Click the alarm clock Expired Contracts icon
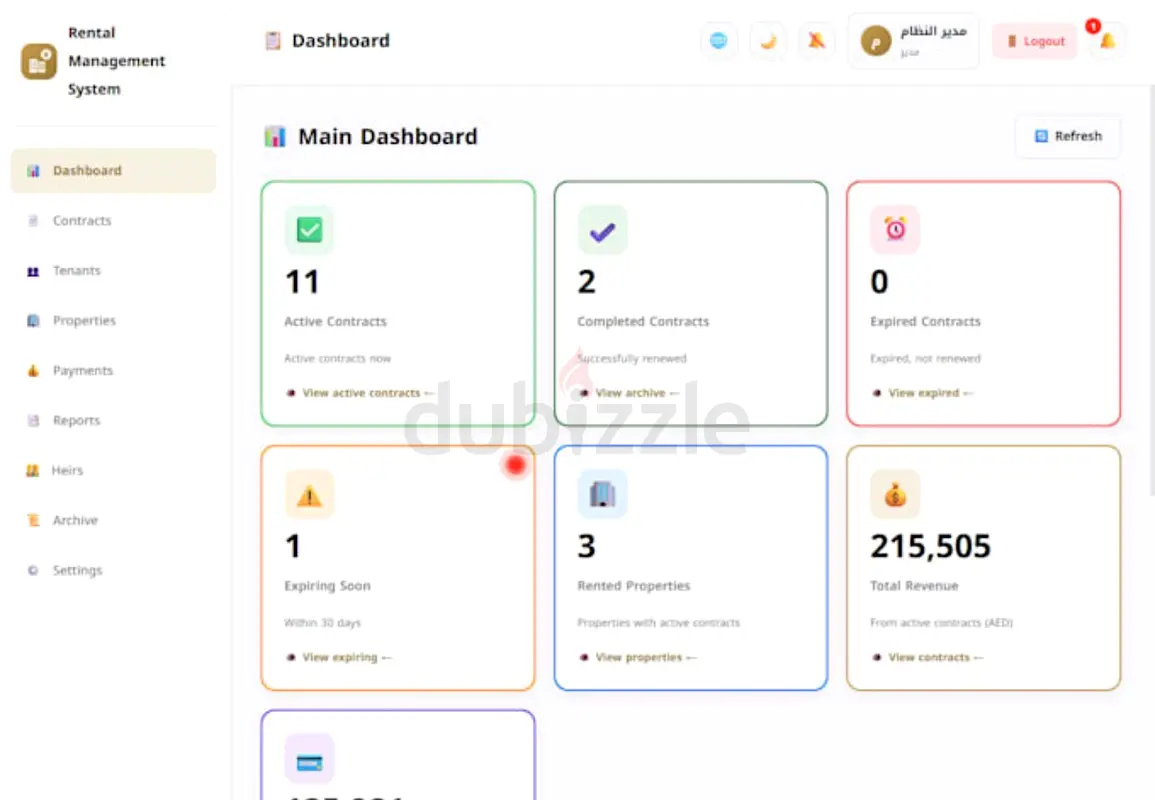Viewport: 1155px width, 800px height. 895,230
